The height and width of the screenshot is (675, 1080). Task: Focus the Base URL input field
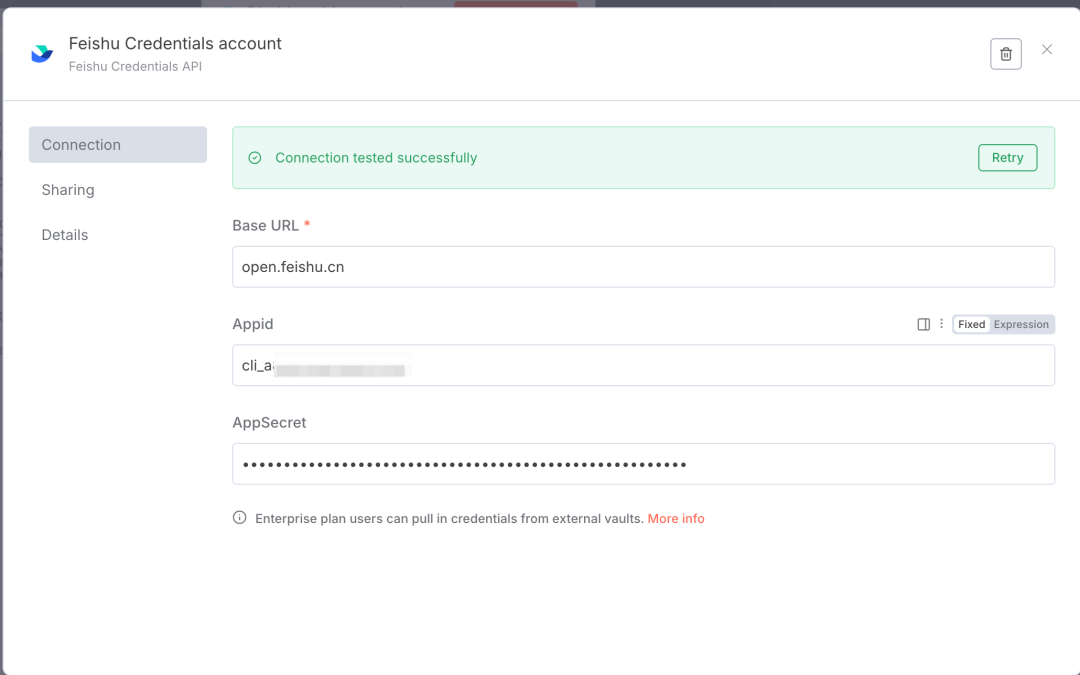(643, 267)
